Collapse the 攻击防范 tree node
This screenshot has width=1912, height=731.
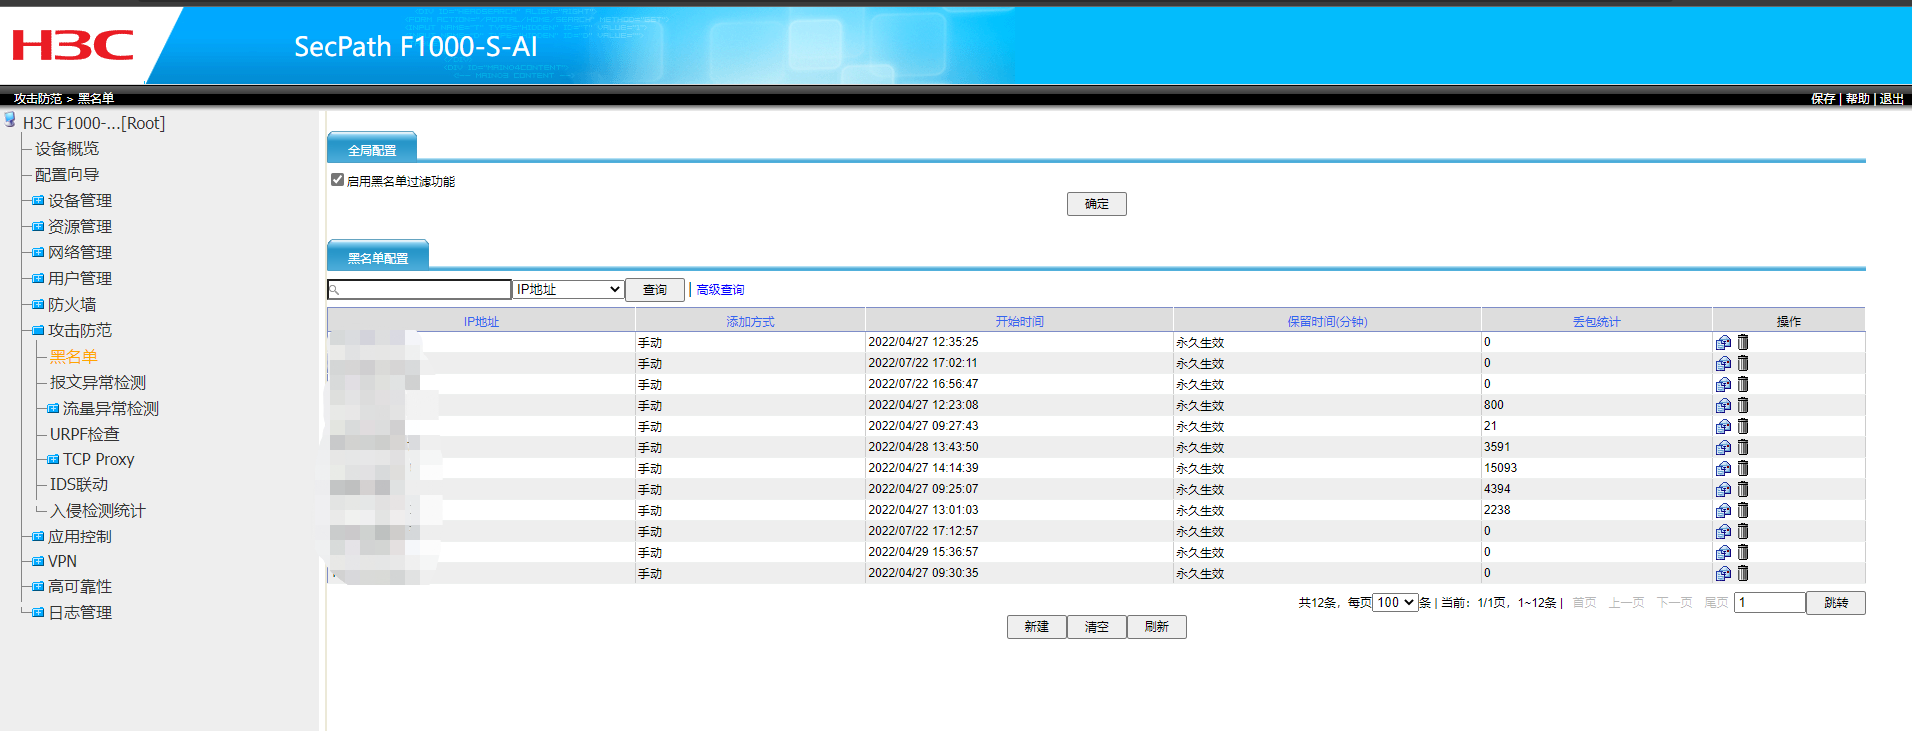click(38, 331)
